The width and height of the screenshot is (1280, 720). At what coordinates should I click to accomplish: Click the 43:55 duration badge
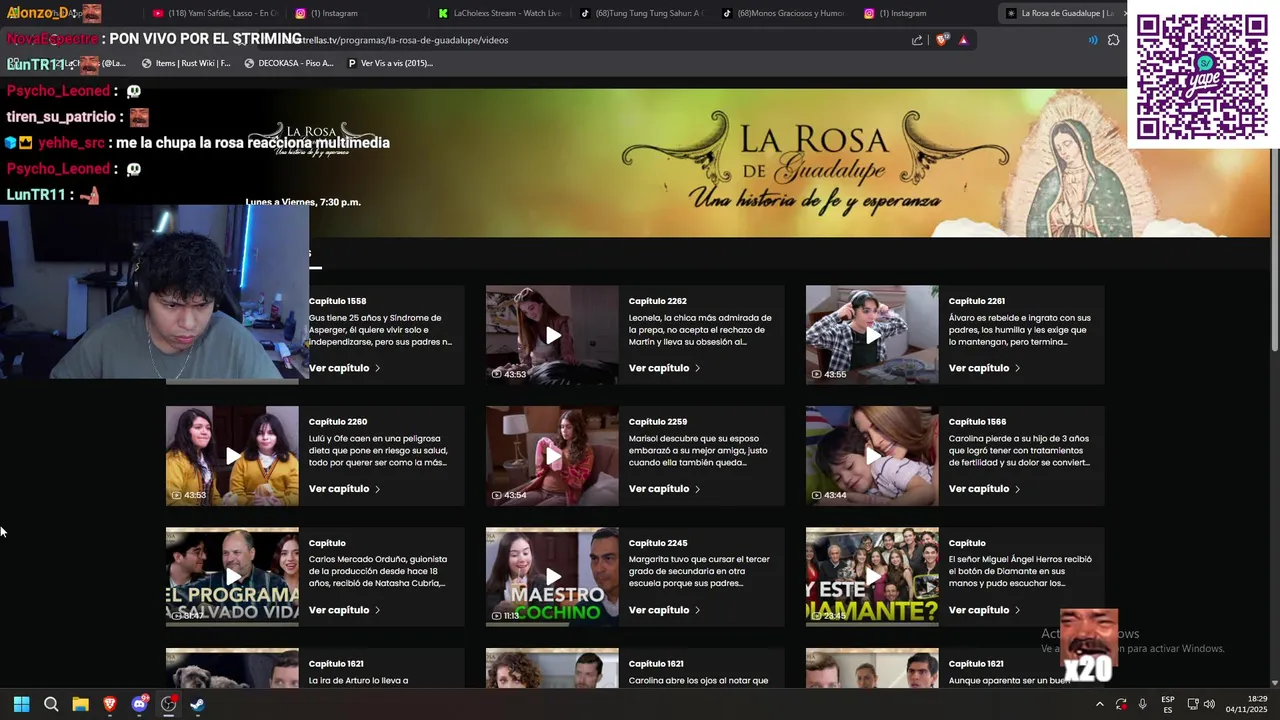pyautogui.click(x=829, y=374)
